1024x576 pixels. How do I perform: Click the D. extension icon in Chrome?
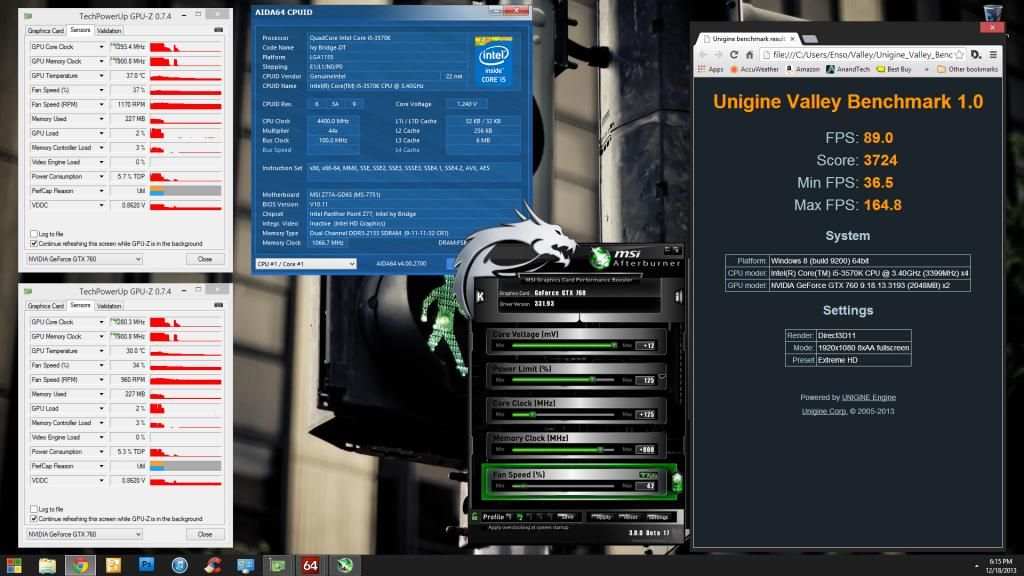[x=976, y=55]
